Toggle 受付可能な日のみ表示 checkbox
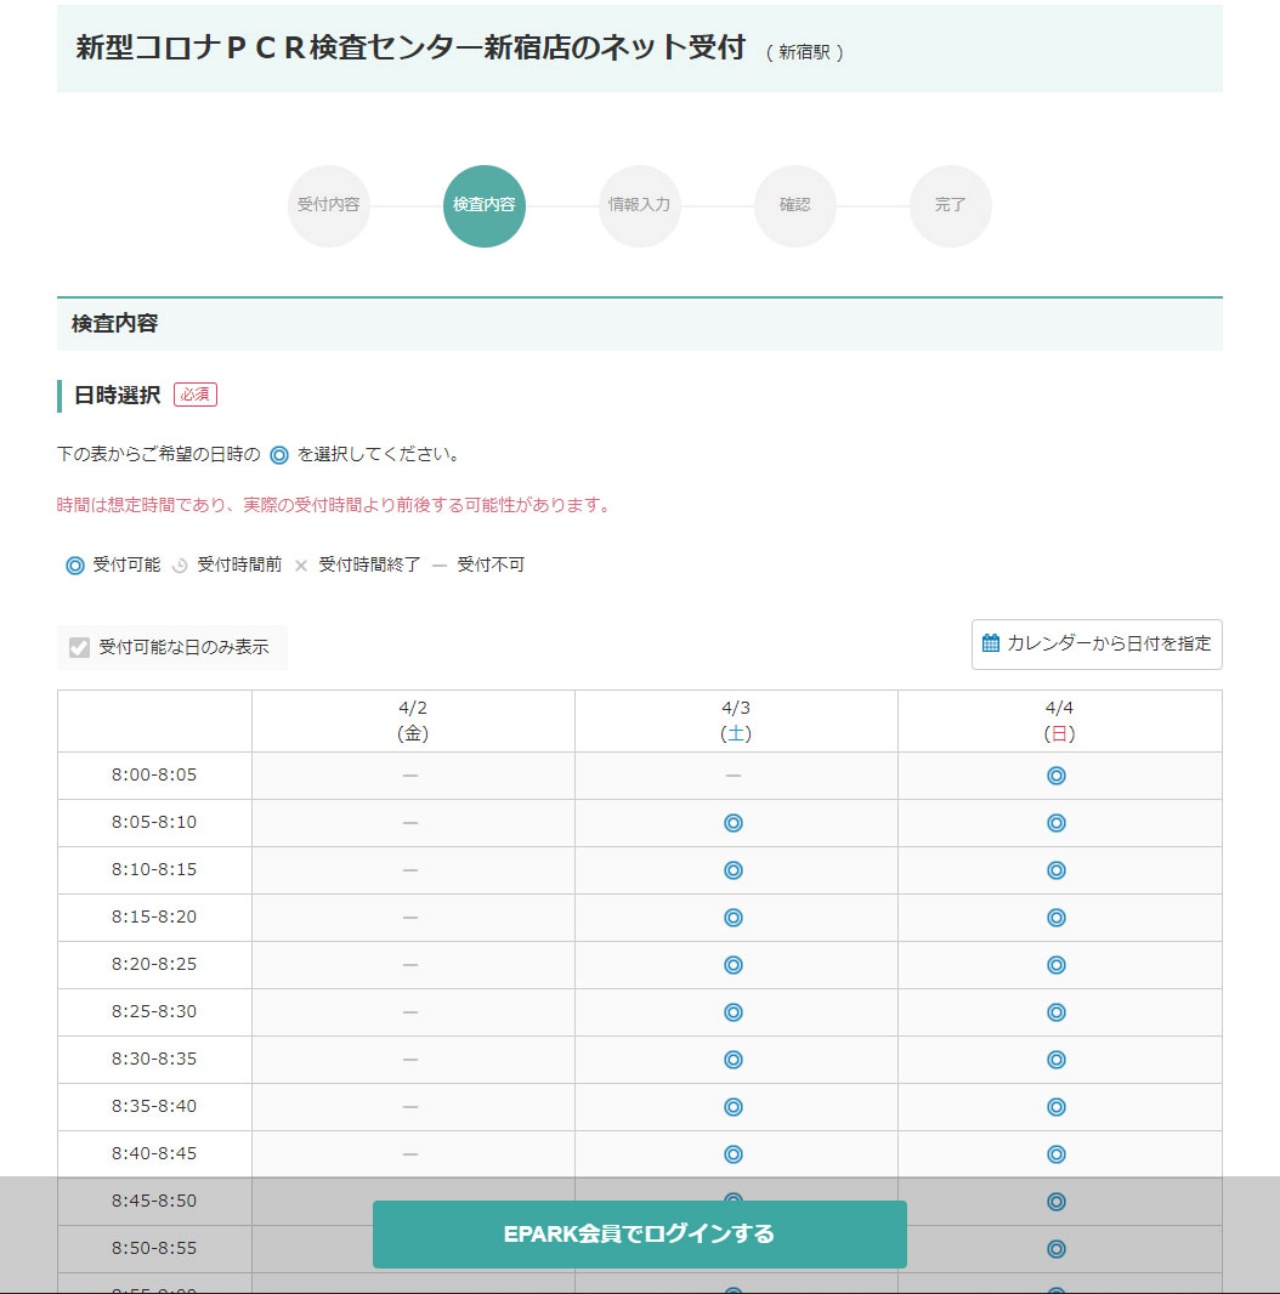 (80, 648)
